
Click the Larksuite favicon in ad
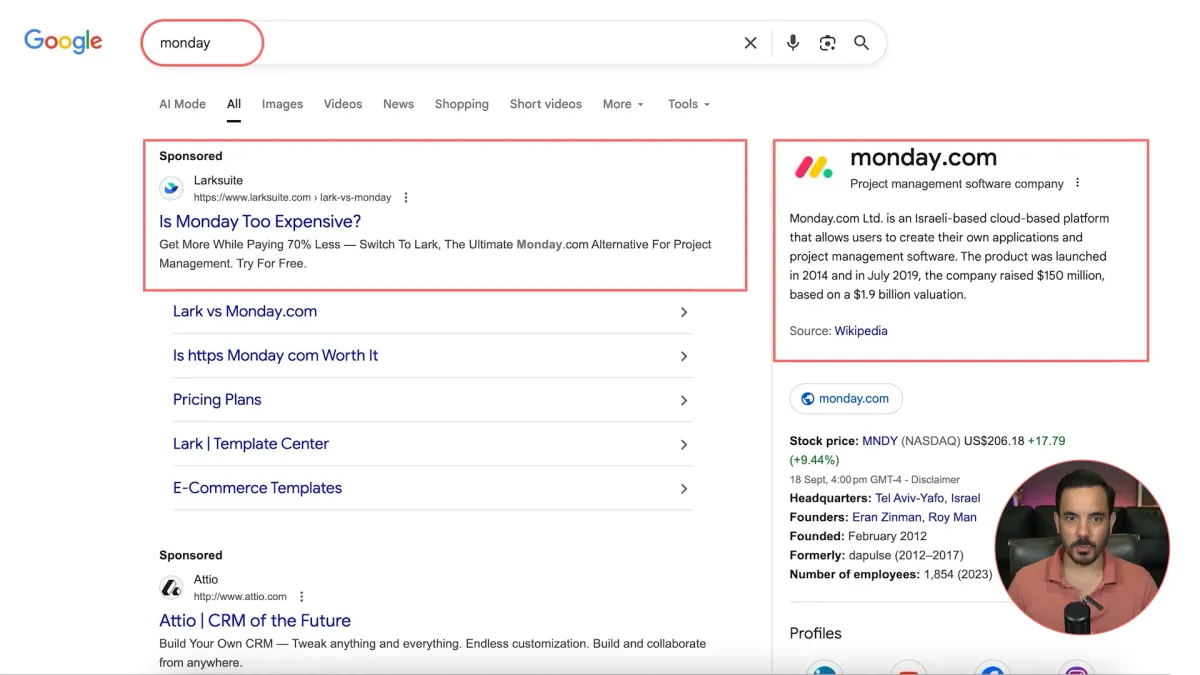(172, 188)
